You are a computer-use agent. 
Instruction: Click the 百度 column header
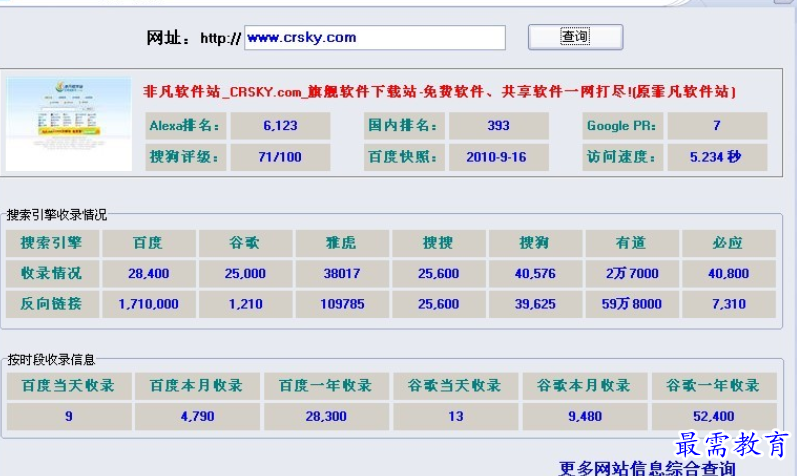pos(148,243)
